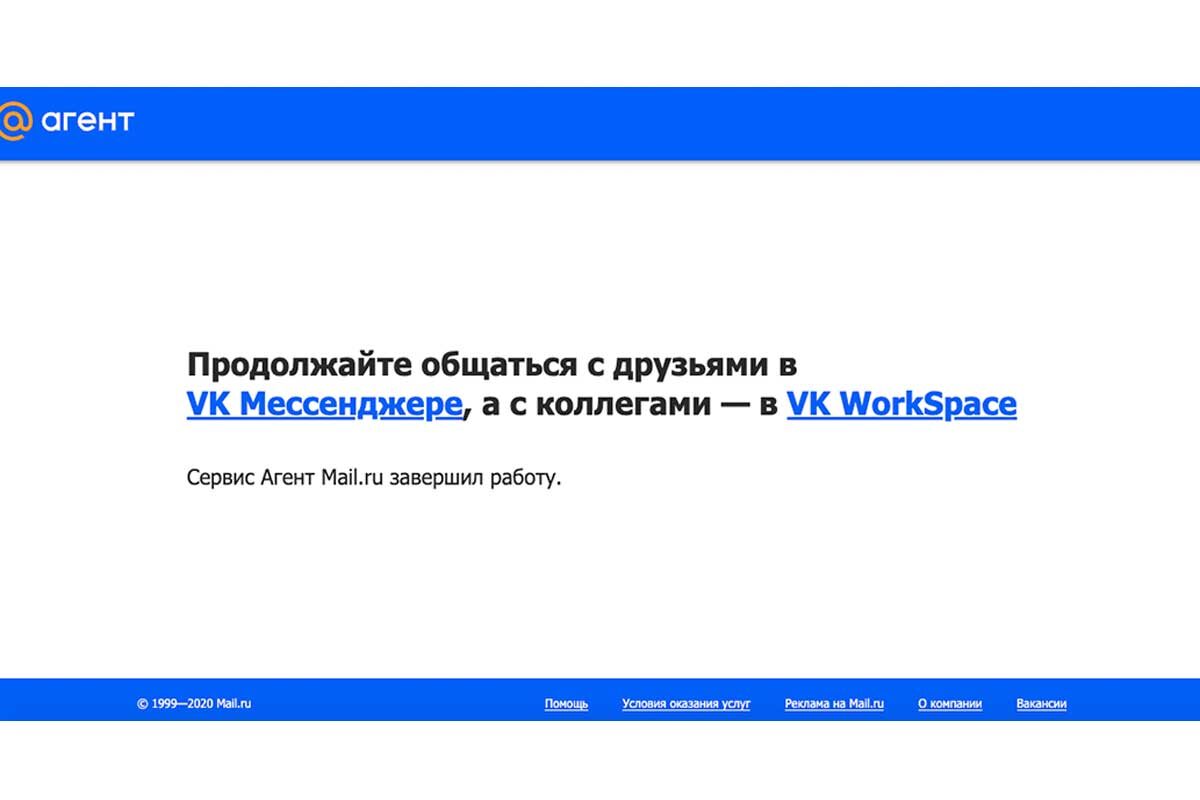Click the агент wordmark next to the logo
This screenshot has height=800, width=1200.
[88, 121]
